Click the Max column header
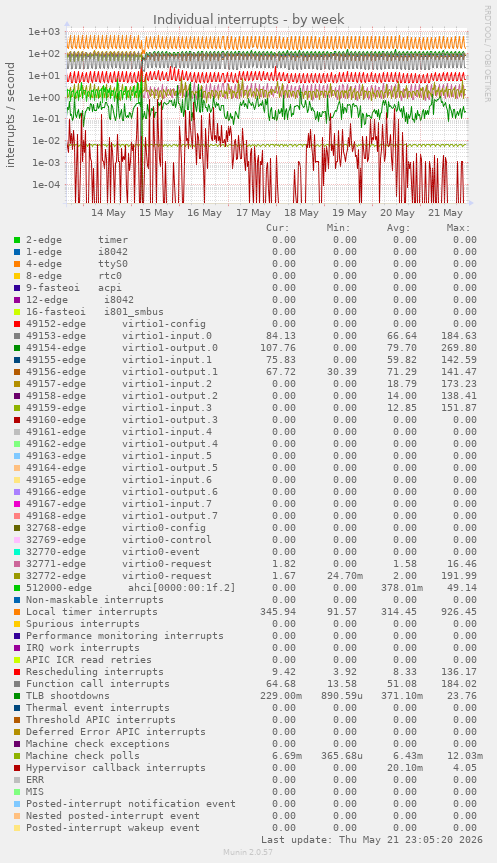The width and height of the screenshot is (497, 863). pyautogui.click(x=458, y=228)
